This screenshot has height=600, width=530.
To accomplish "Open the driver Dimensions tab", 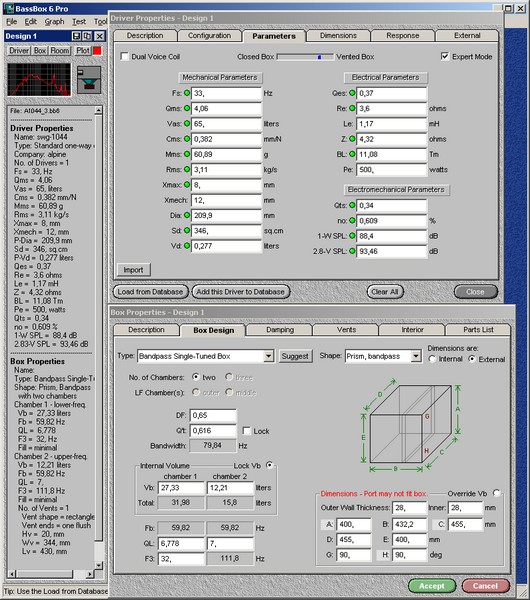I will pyautogui.click(x=338, y=36).
